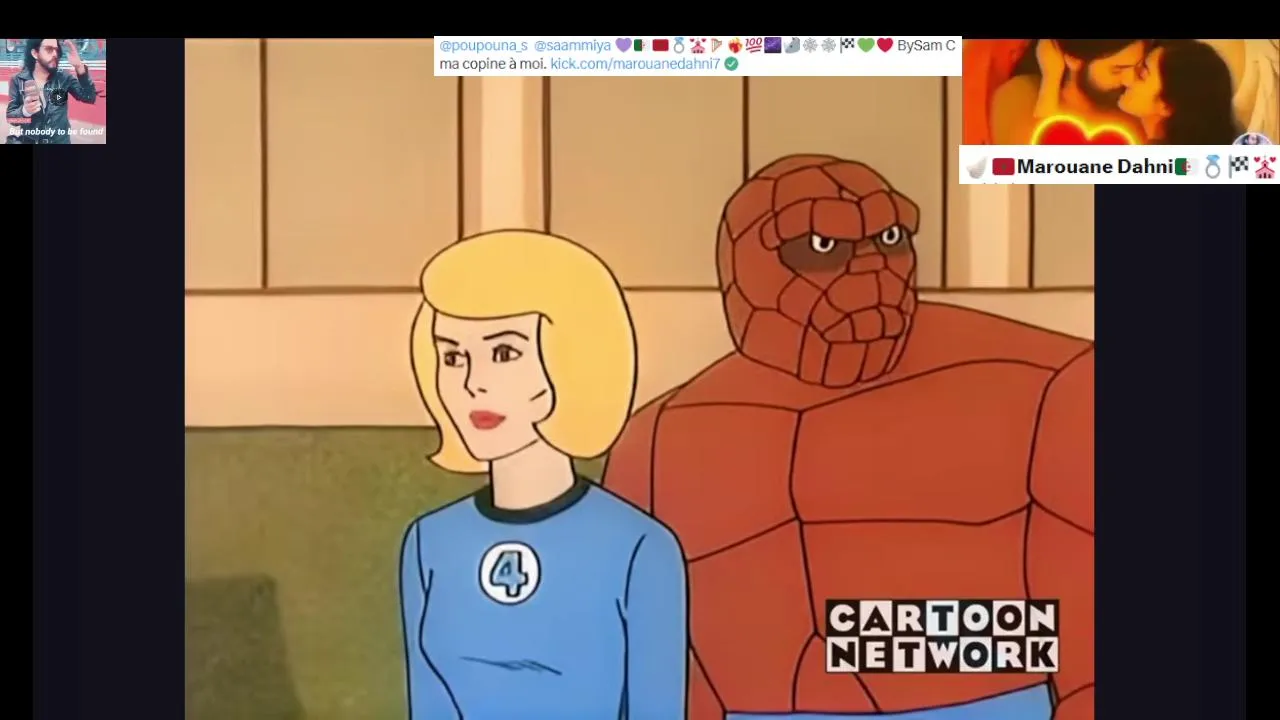The height and width of the screenshot is (720, 1280).
Task: Click the green verified badge
Action: [x=731, y=64]
